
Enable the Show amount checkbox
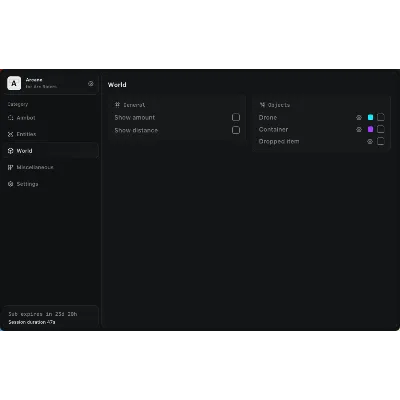236,117
